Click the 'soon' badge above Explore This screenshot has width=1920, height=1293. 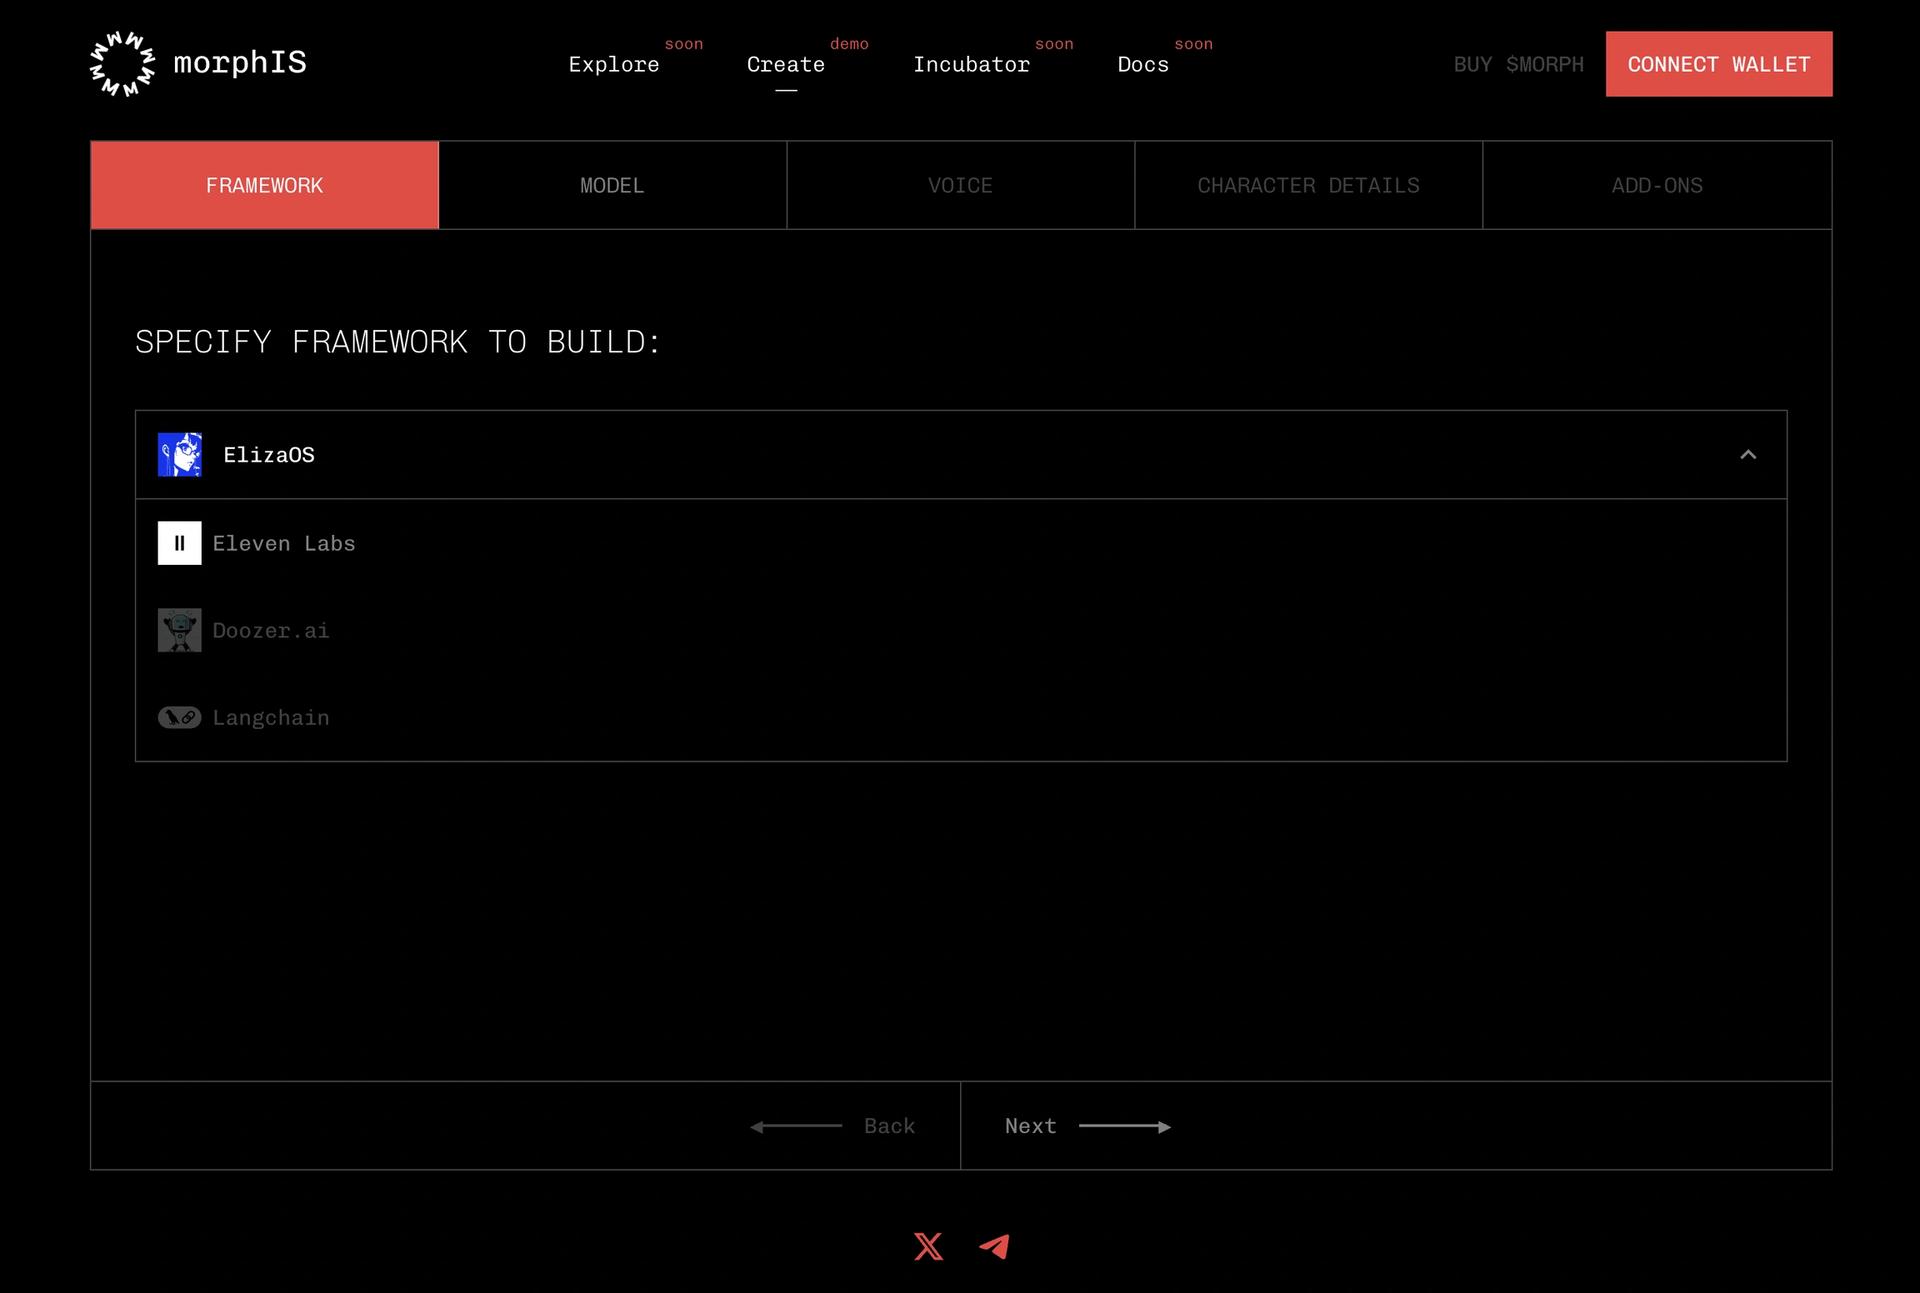pyautogui.click(x=684, y=44)
